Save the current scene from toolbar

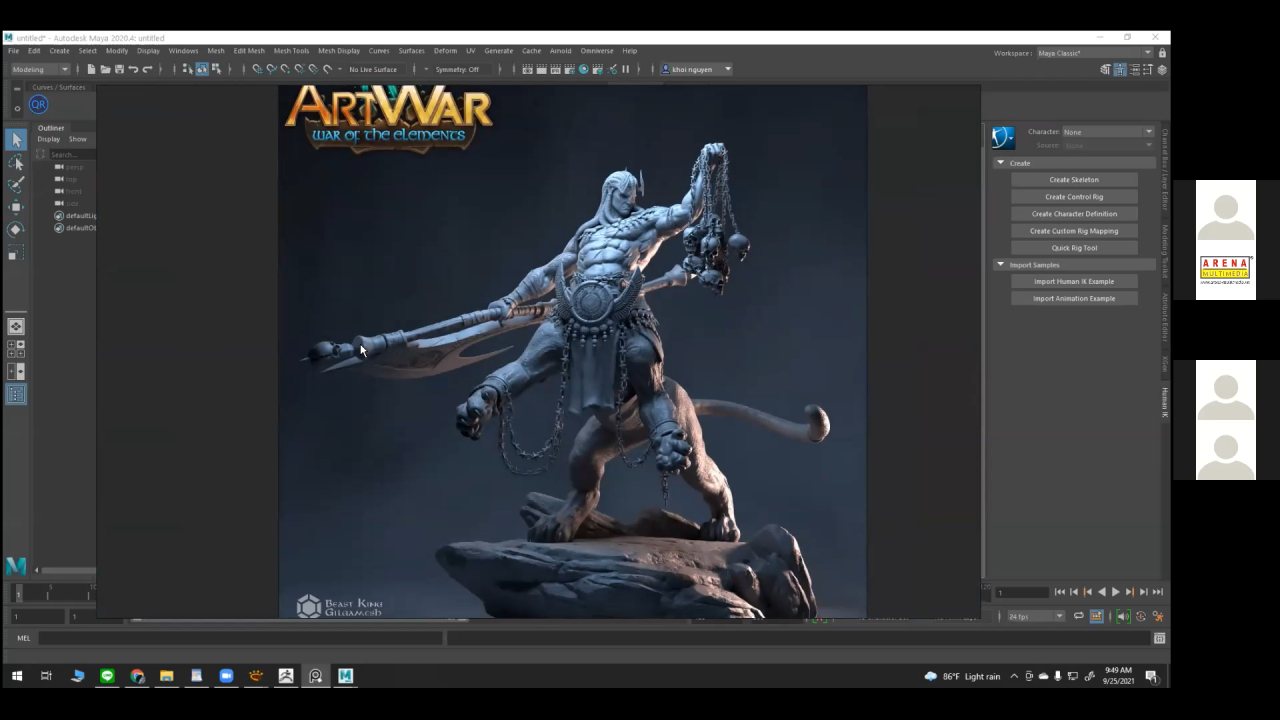[119, 69]
